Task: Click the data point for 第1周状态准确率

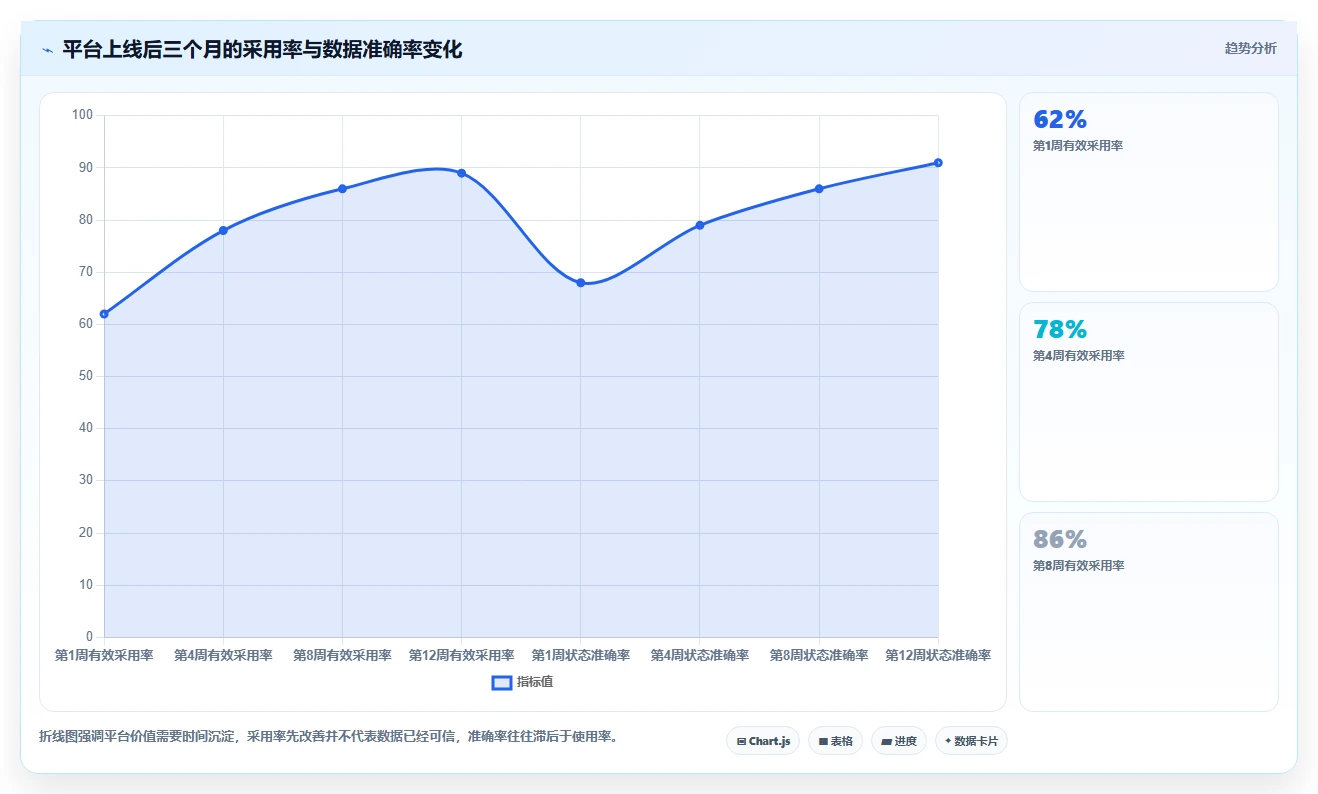Action: 580,283
